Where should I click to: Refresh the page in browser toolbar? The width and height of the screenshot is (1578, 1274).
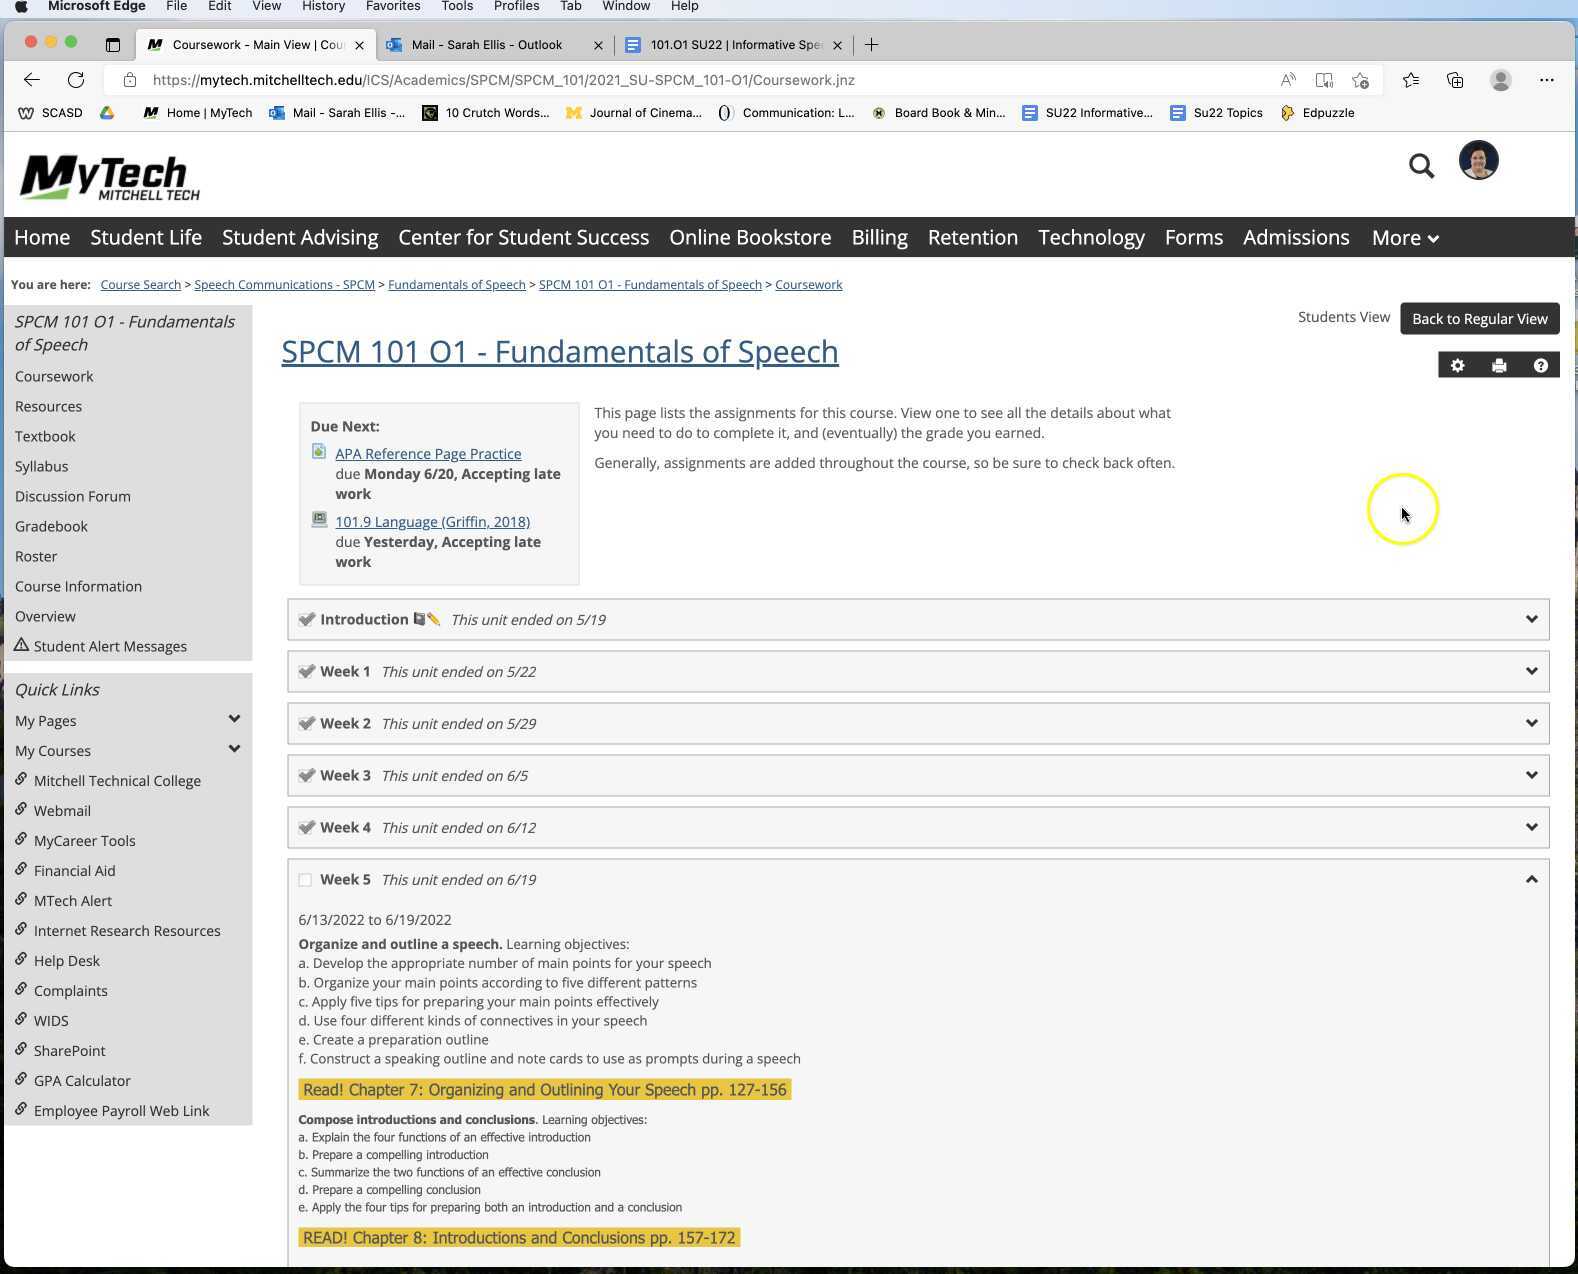click(76, 80)
